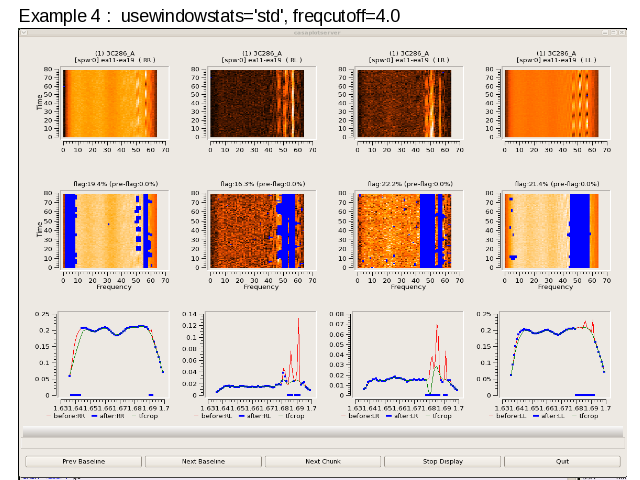Open the window menu icon in title bar
Screen dimensions: 640x480
tap(24, 33)
